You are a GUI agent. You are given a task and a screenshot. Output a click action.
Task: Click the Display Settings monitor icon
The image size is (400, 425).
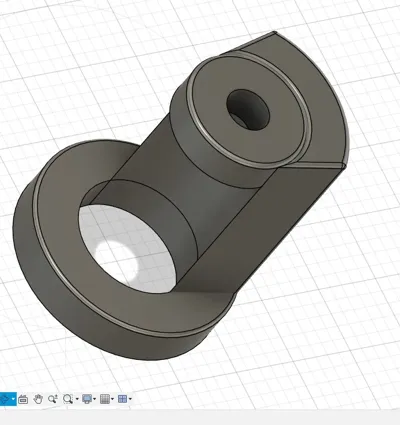pos(87,399)
